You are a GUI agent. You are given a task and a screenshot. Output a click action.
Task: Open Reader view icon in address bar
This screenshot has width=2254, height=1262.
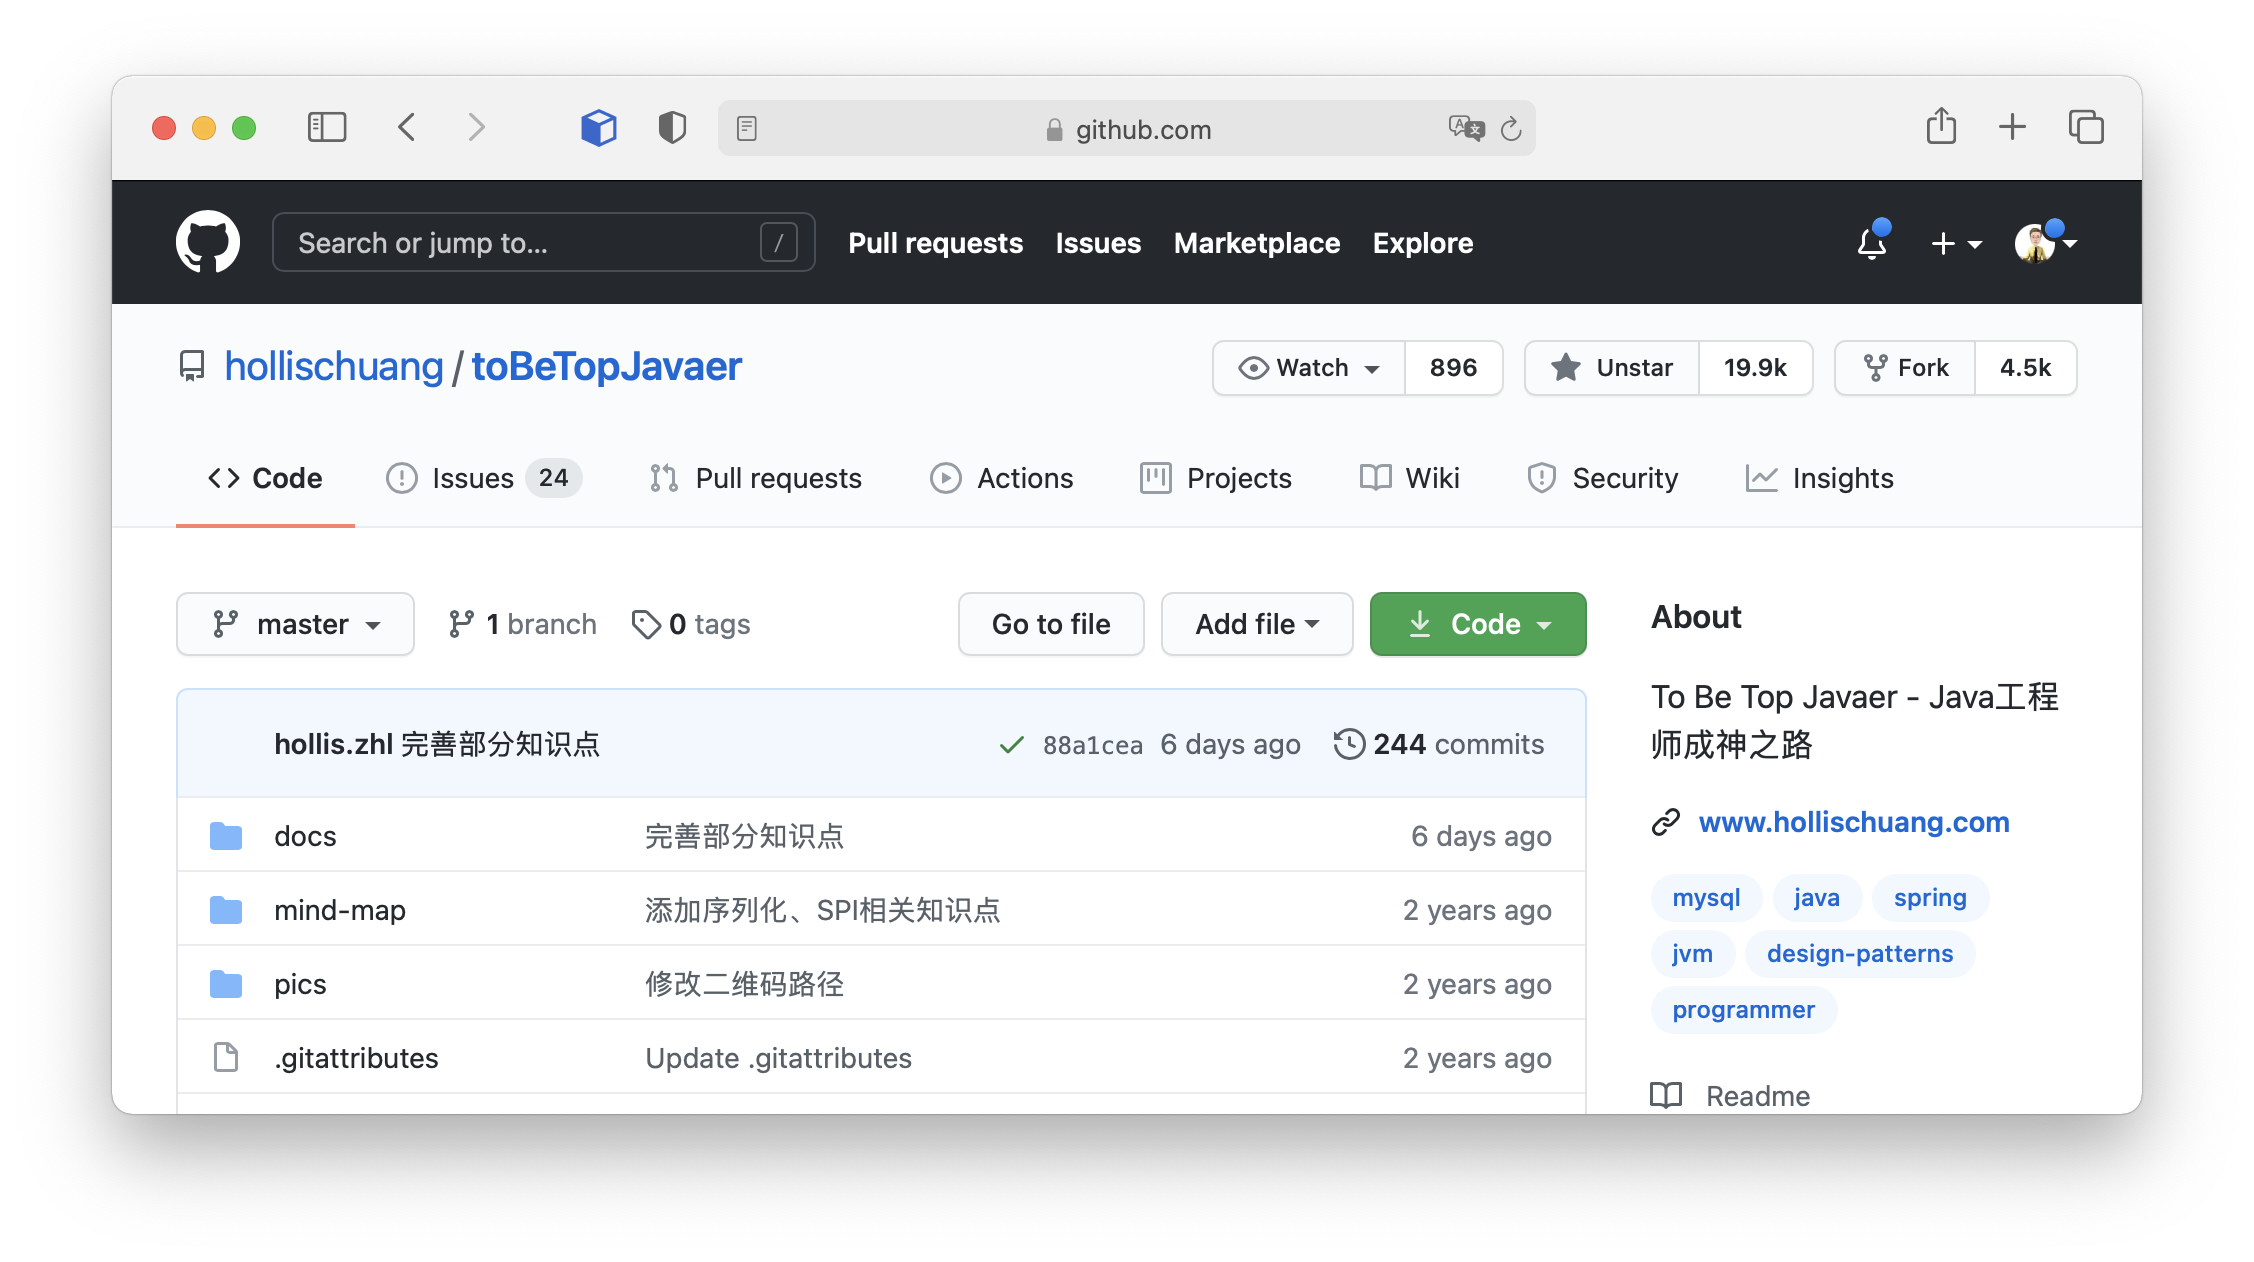tap(746, 128)
